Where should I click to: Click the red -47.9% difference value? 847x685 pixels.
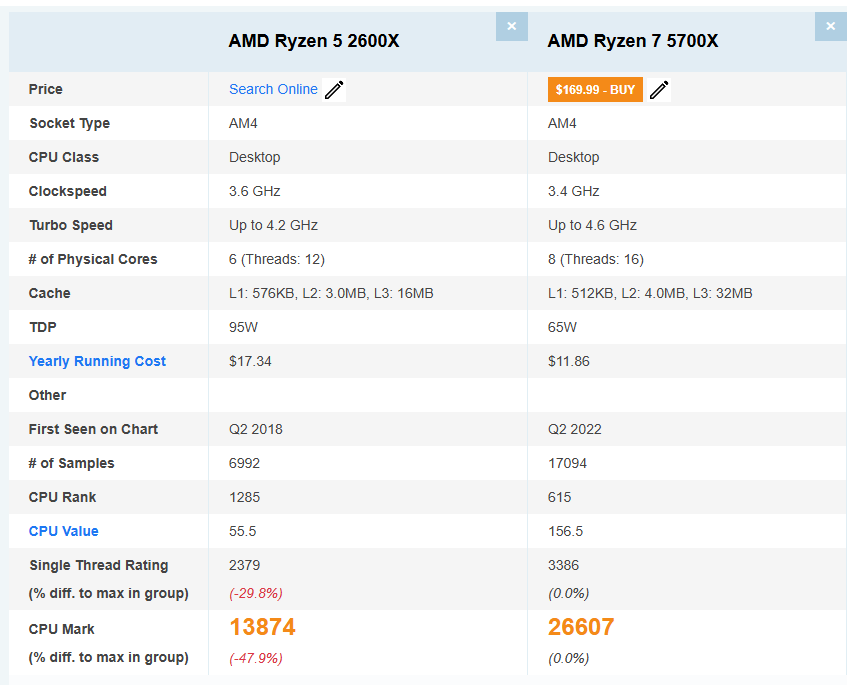[x=255, y=658]
